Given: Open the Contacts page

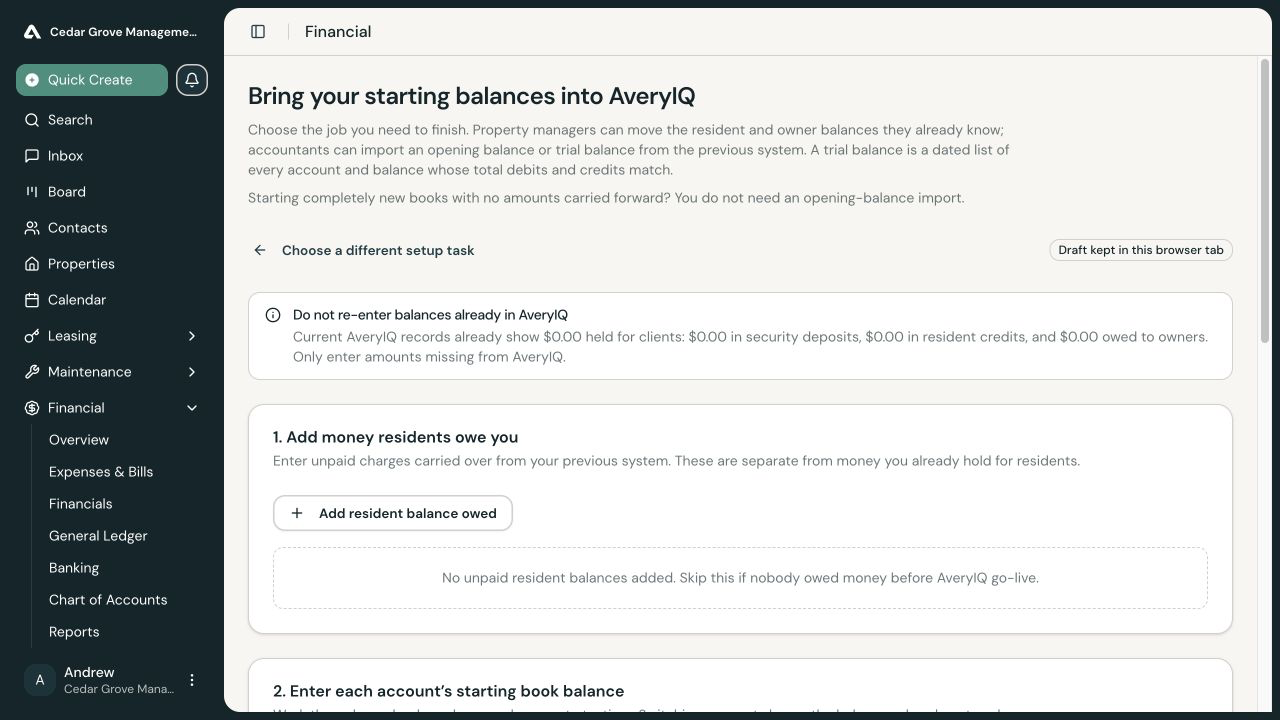Looking at the screenshot, I should click(x=112, y=228).
